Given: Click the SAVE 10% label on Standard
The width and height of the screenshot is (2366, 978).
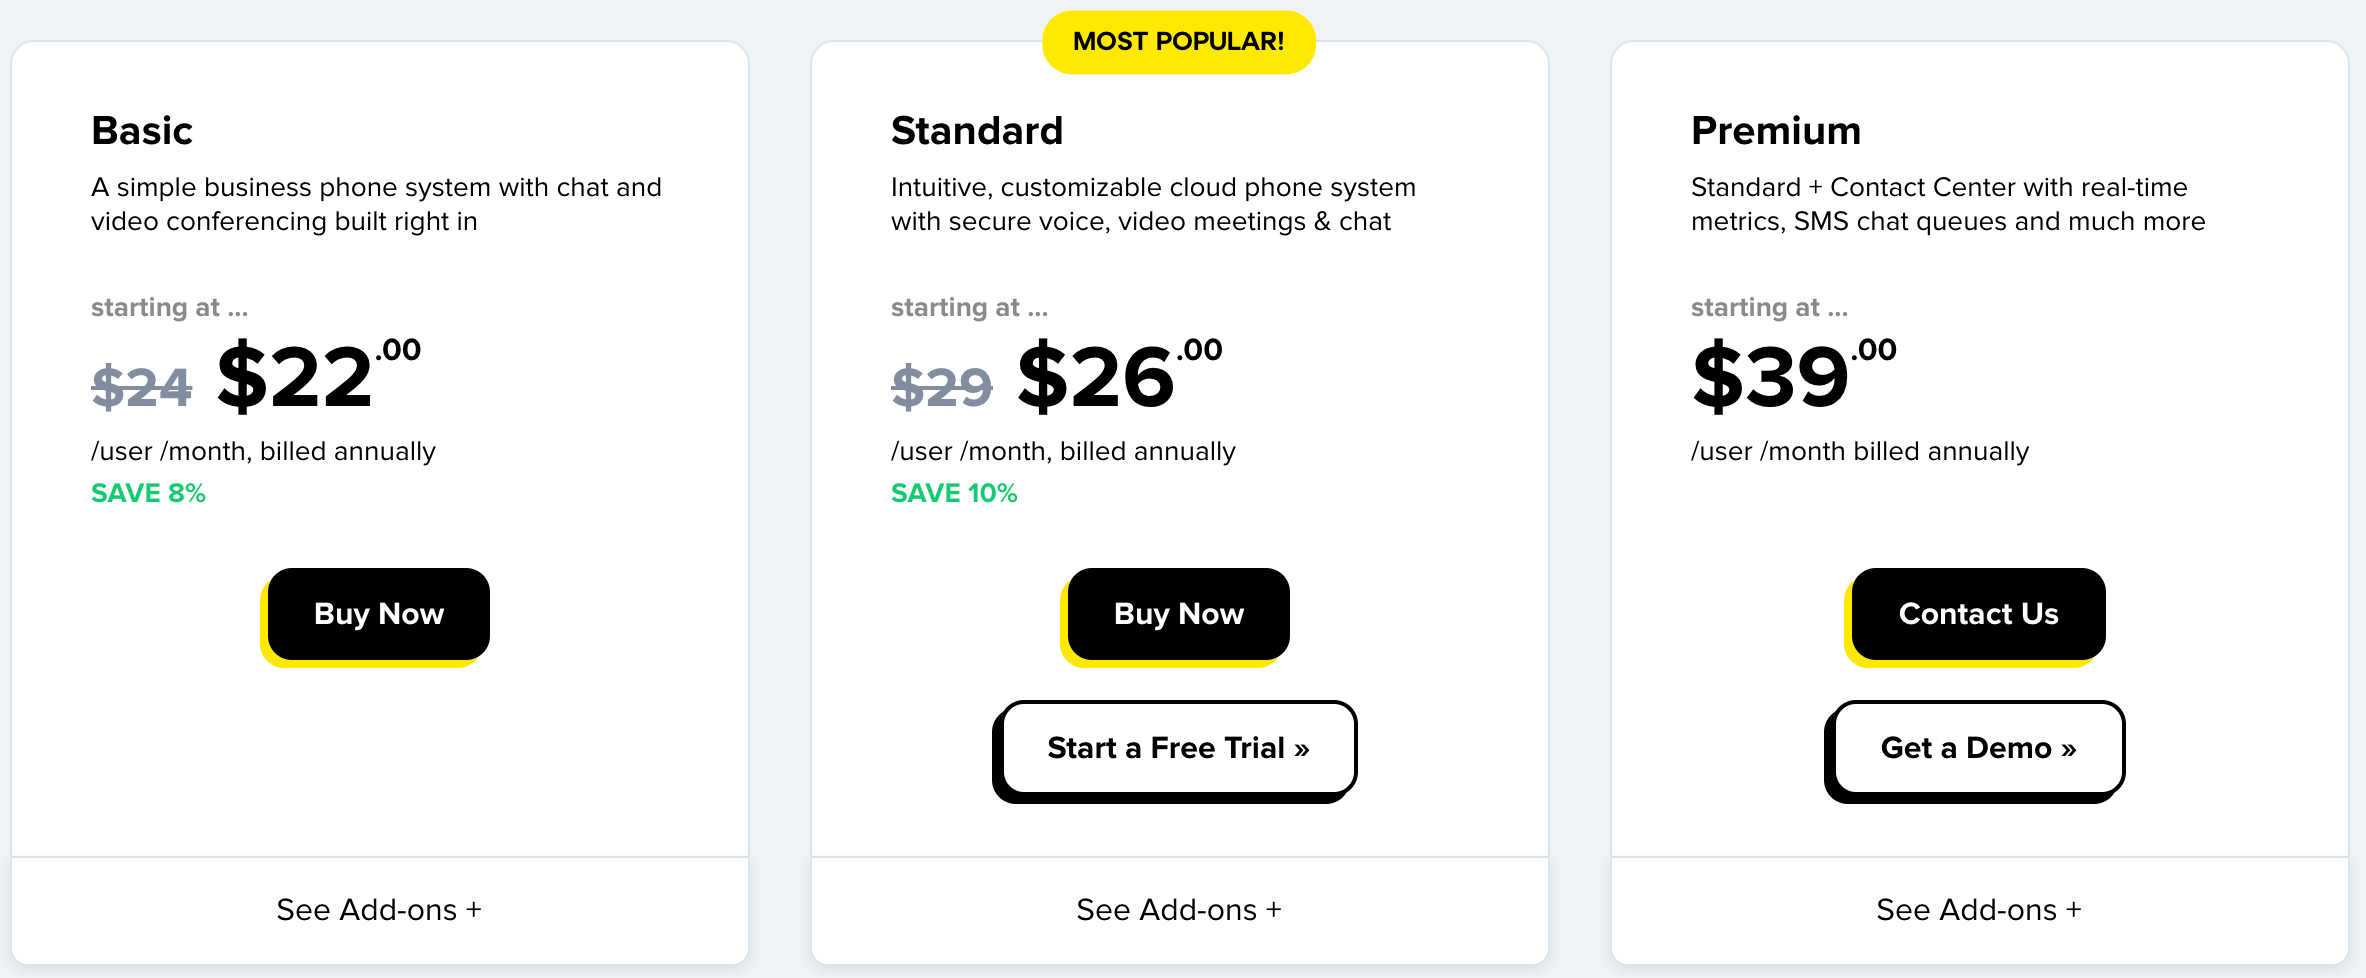Looking at the screenshot, I should pos(953,492).
